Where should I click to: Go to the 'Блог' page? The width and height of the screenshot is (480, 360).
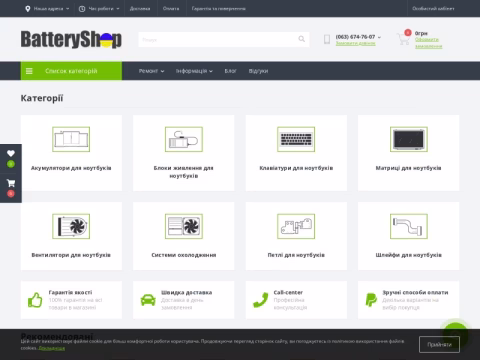[230, 71]
